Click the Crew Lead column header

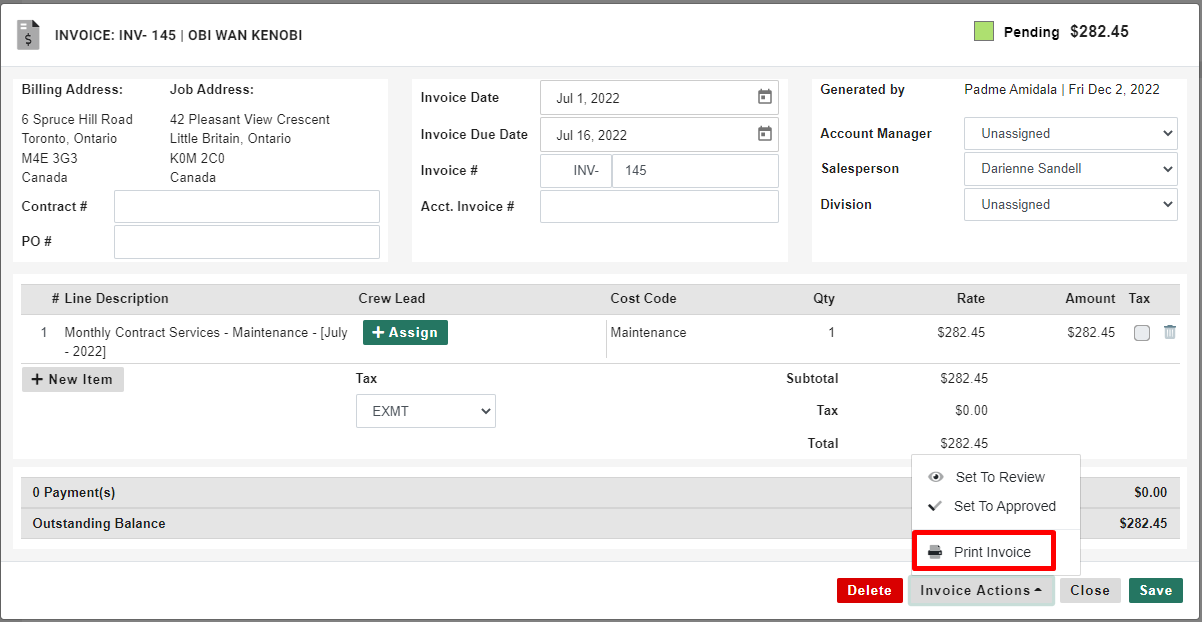[x=392, y=298]
